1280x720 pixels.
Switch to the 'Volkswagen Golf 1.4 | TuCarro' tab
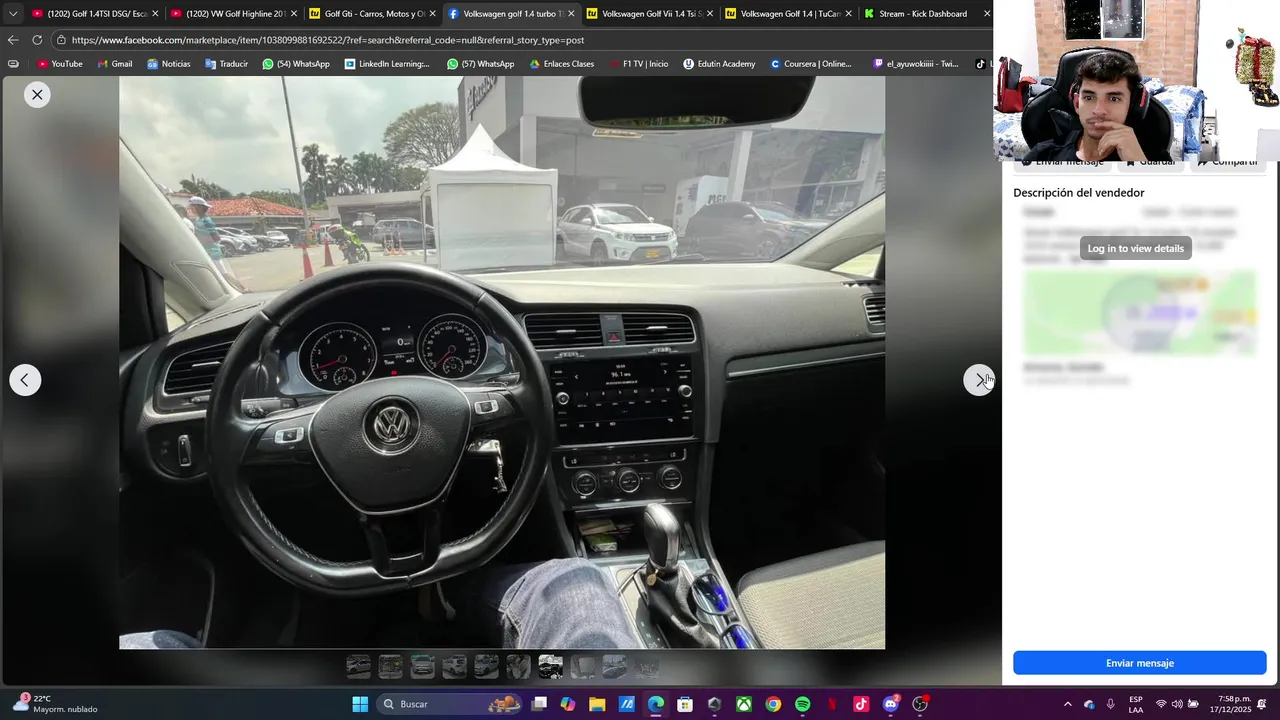[x=786, y=14]
